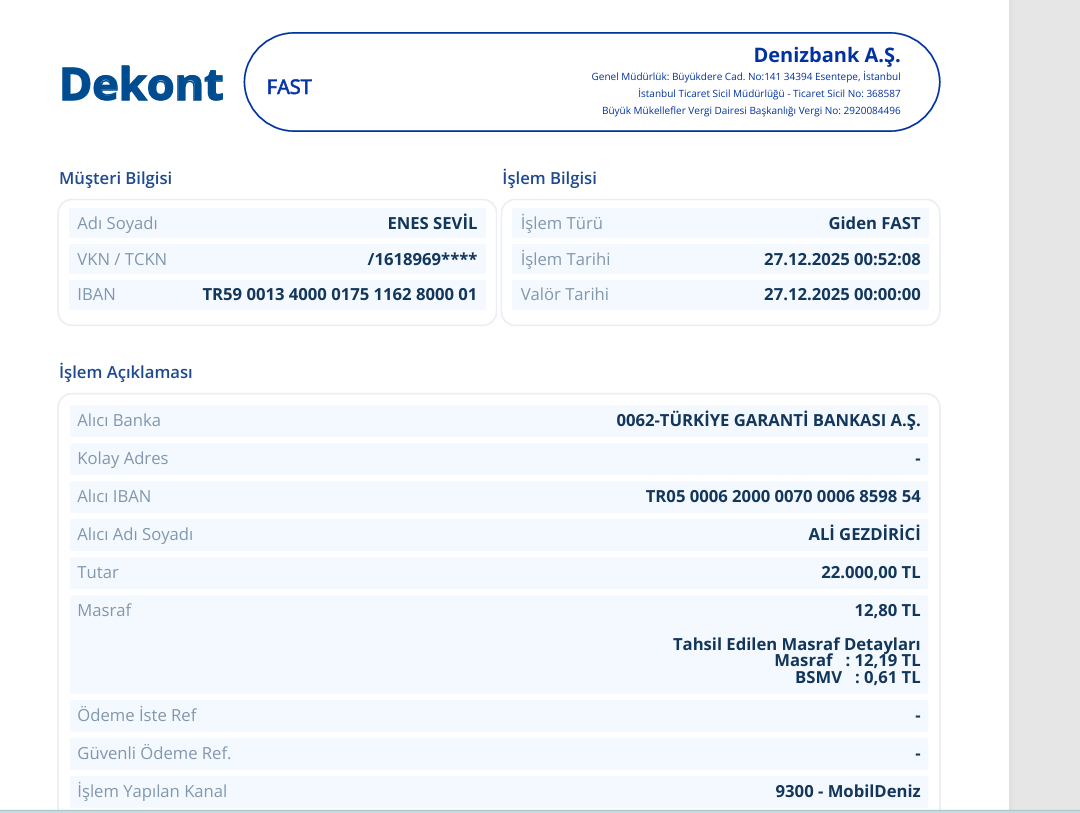Select the masked ID /1618969****
This screenshot has width=1080, height=813.
[x=422, y=259]
